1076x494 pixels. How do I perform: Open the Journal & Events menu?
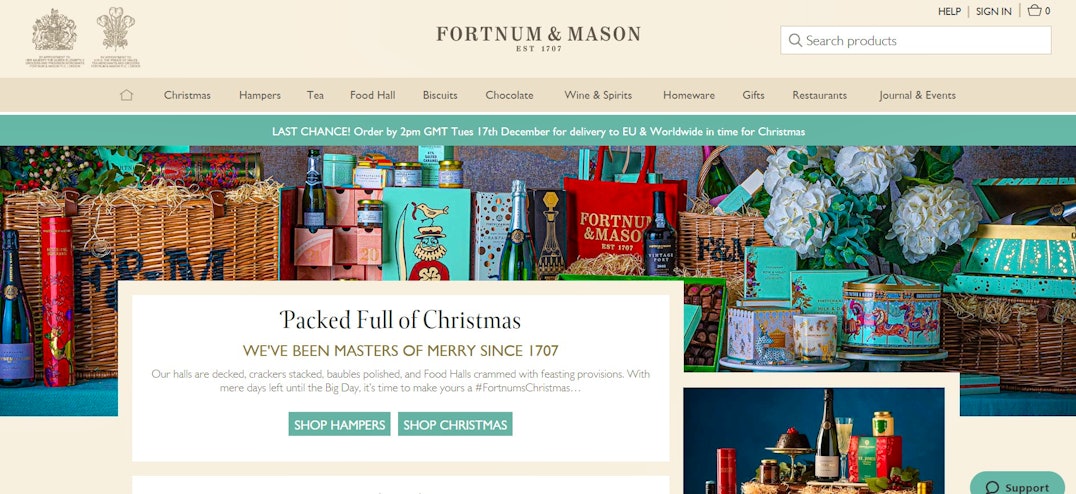(x=917, y=95)
